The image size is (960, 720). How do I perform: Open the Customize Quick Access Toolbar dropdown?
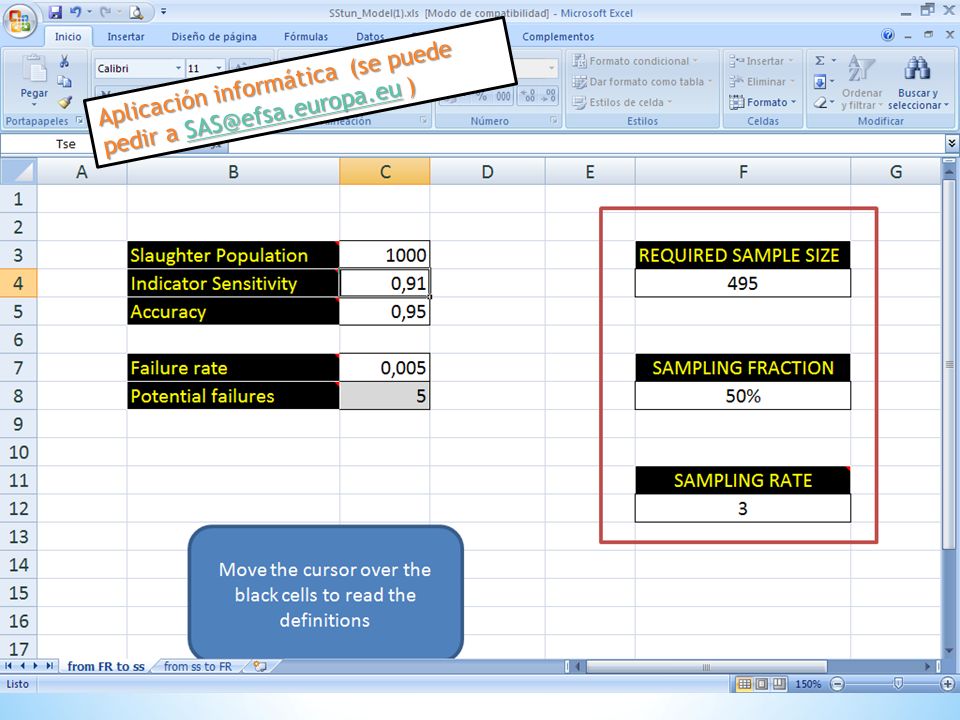163,12
